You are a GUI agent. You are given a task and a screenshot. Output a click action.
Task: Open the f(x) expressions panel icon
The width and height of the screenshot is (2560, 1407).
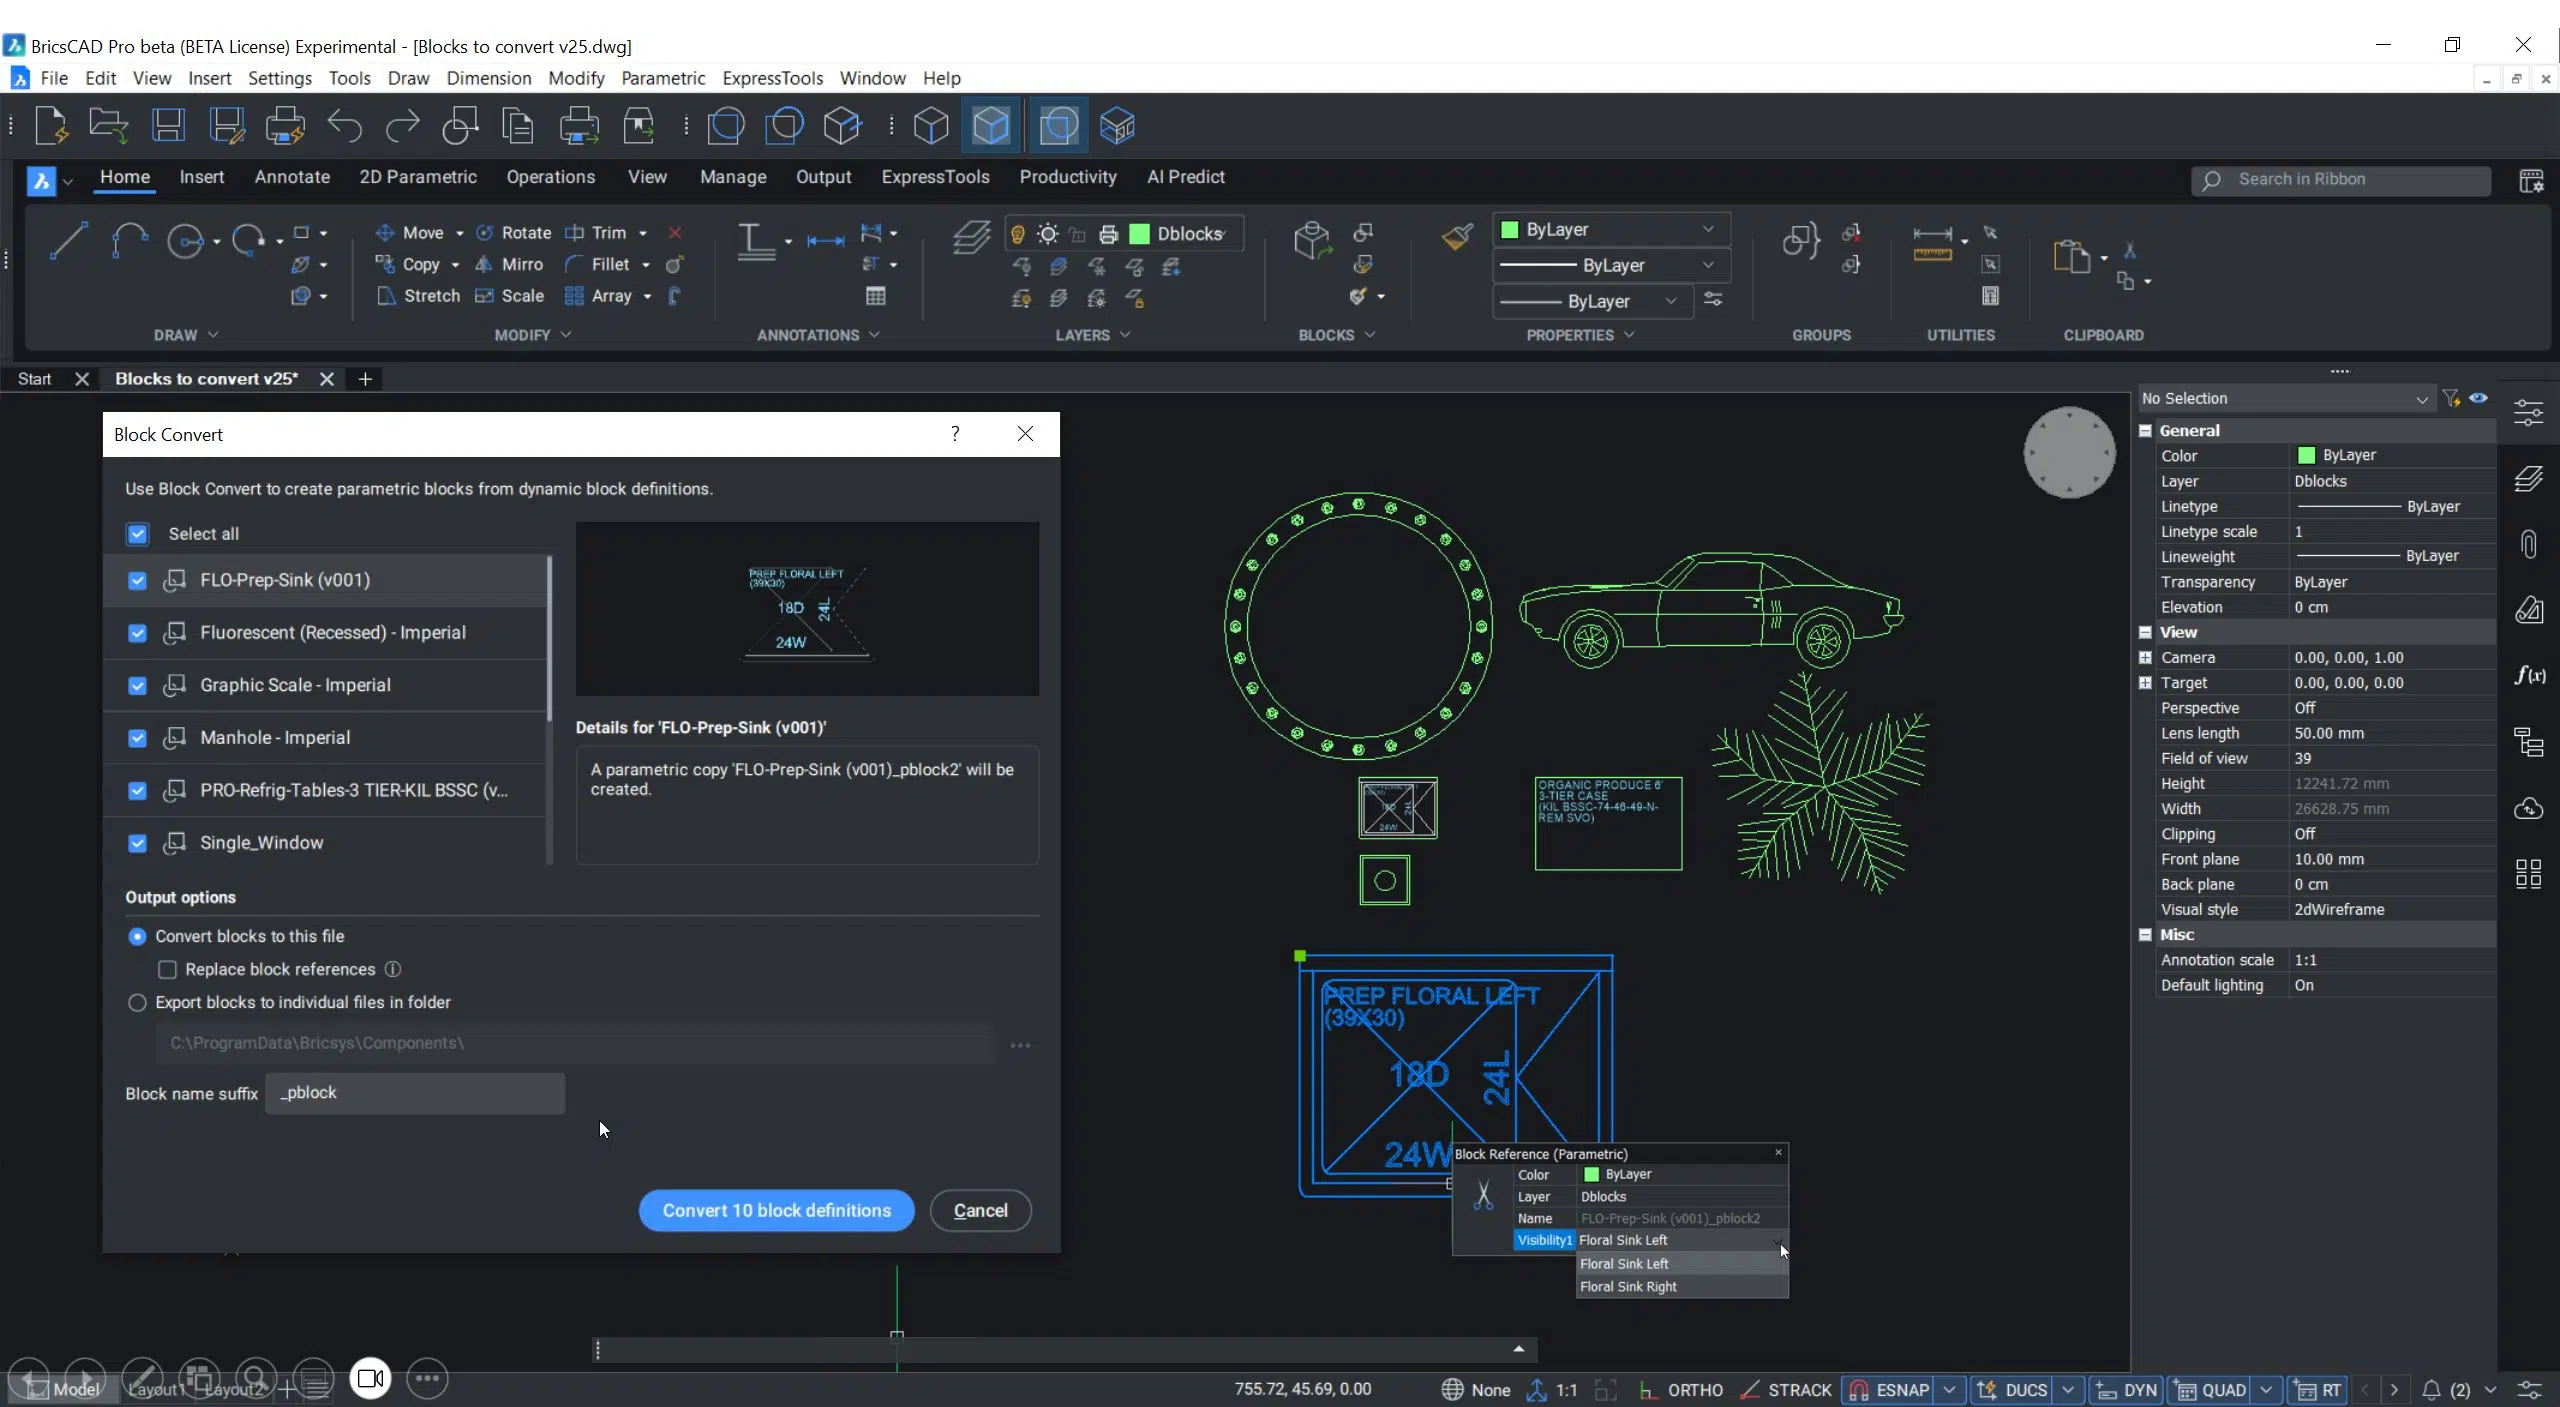(x=2532, y=675)
